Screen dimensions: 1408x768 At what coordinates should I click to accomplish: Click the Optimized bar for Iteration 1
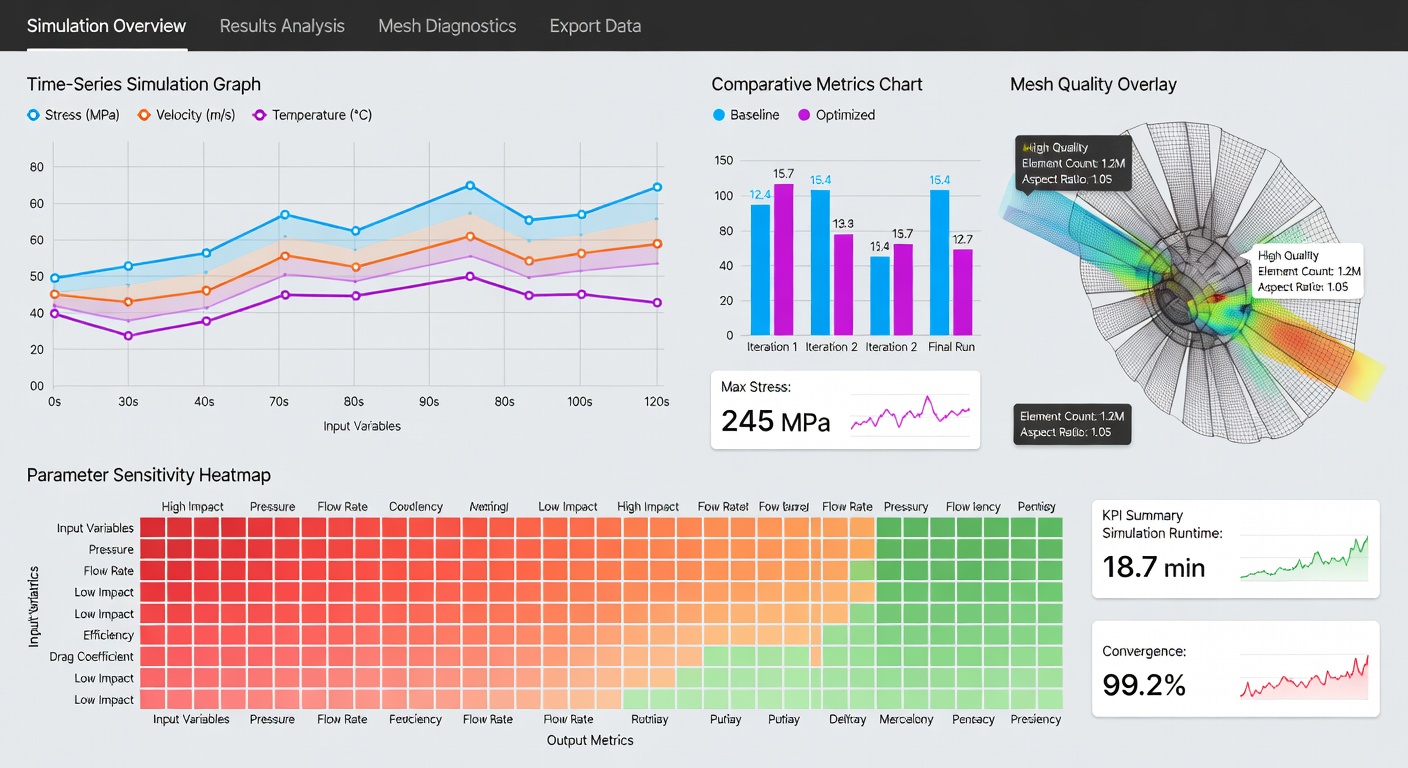coord(784,260)
